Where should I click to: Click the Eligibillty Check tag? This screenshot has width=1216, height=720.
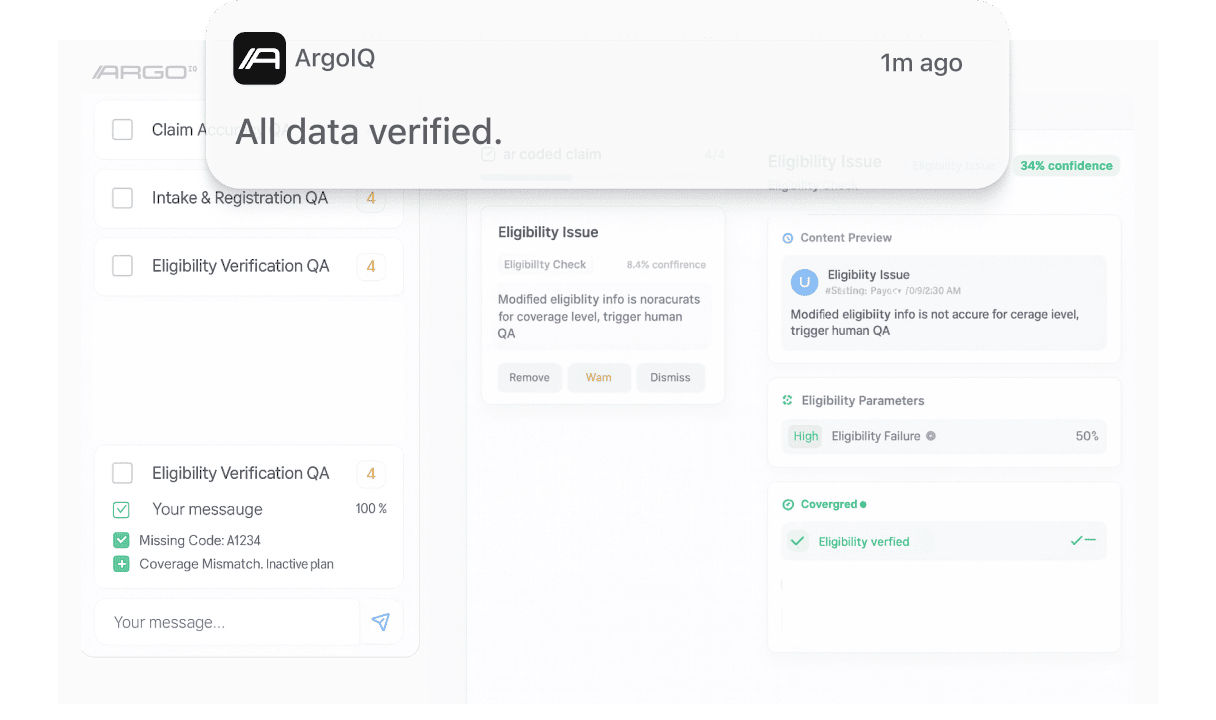(x=545, y=265)
